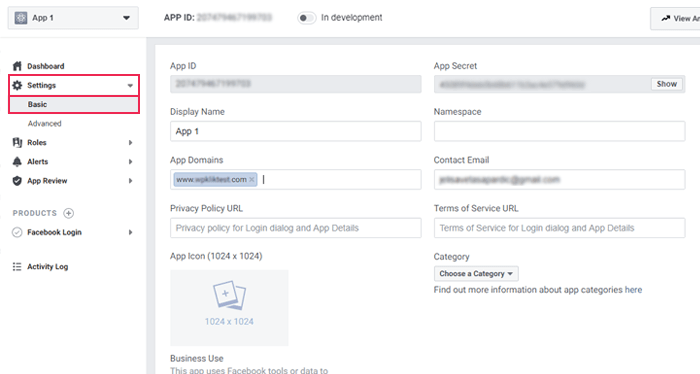Click the Settings gear icon
This screenshot has height=374, width=700.
[17, 85]
